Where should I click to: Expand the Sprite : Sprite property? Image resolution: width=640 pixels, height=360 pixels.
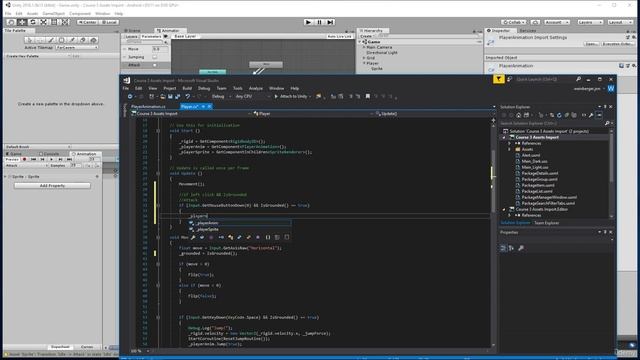(6, 177)
